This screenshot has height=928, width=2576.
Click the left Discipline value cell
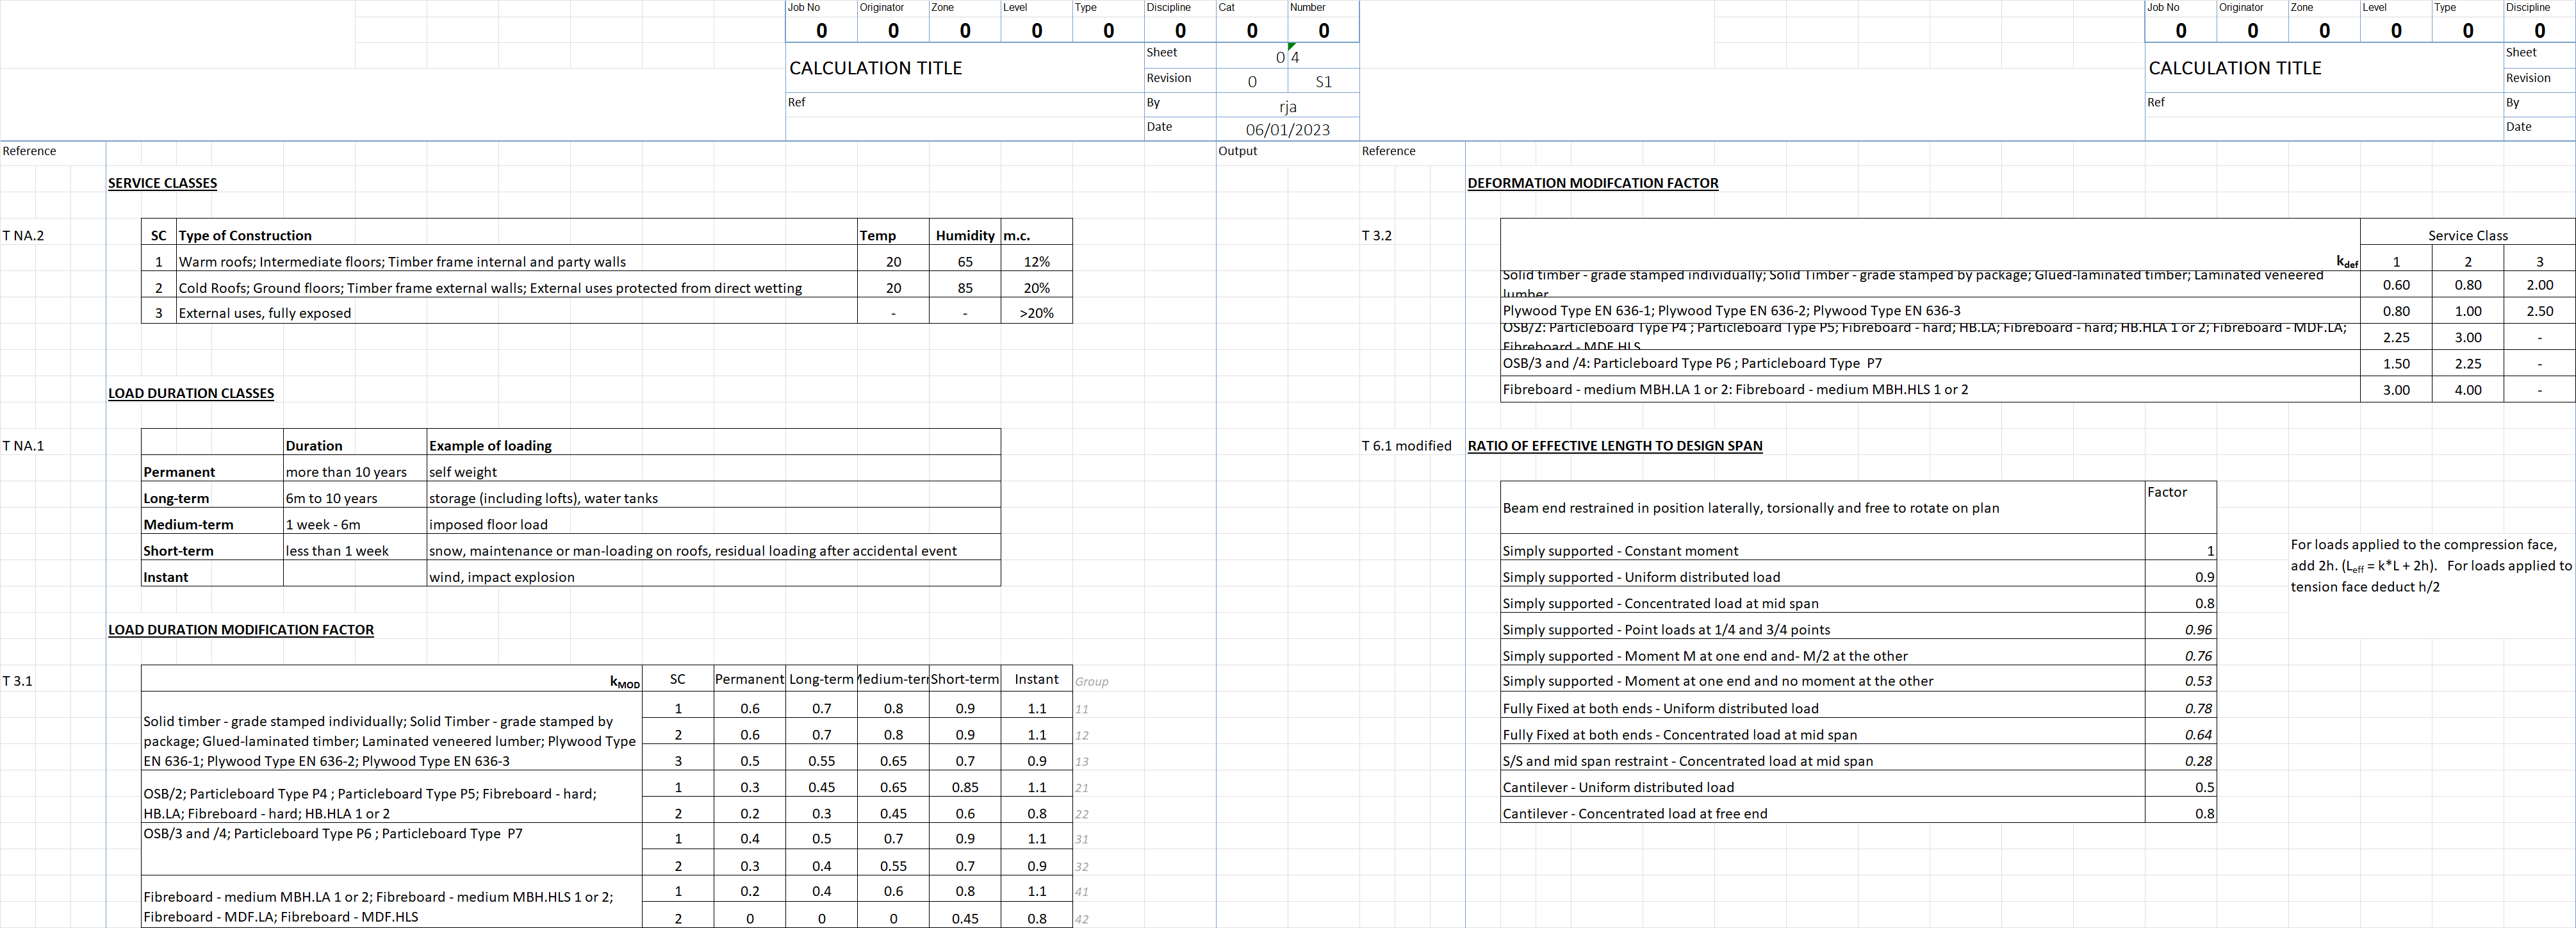pos(1180,30)
